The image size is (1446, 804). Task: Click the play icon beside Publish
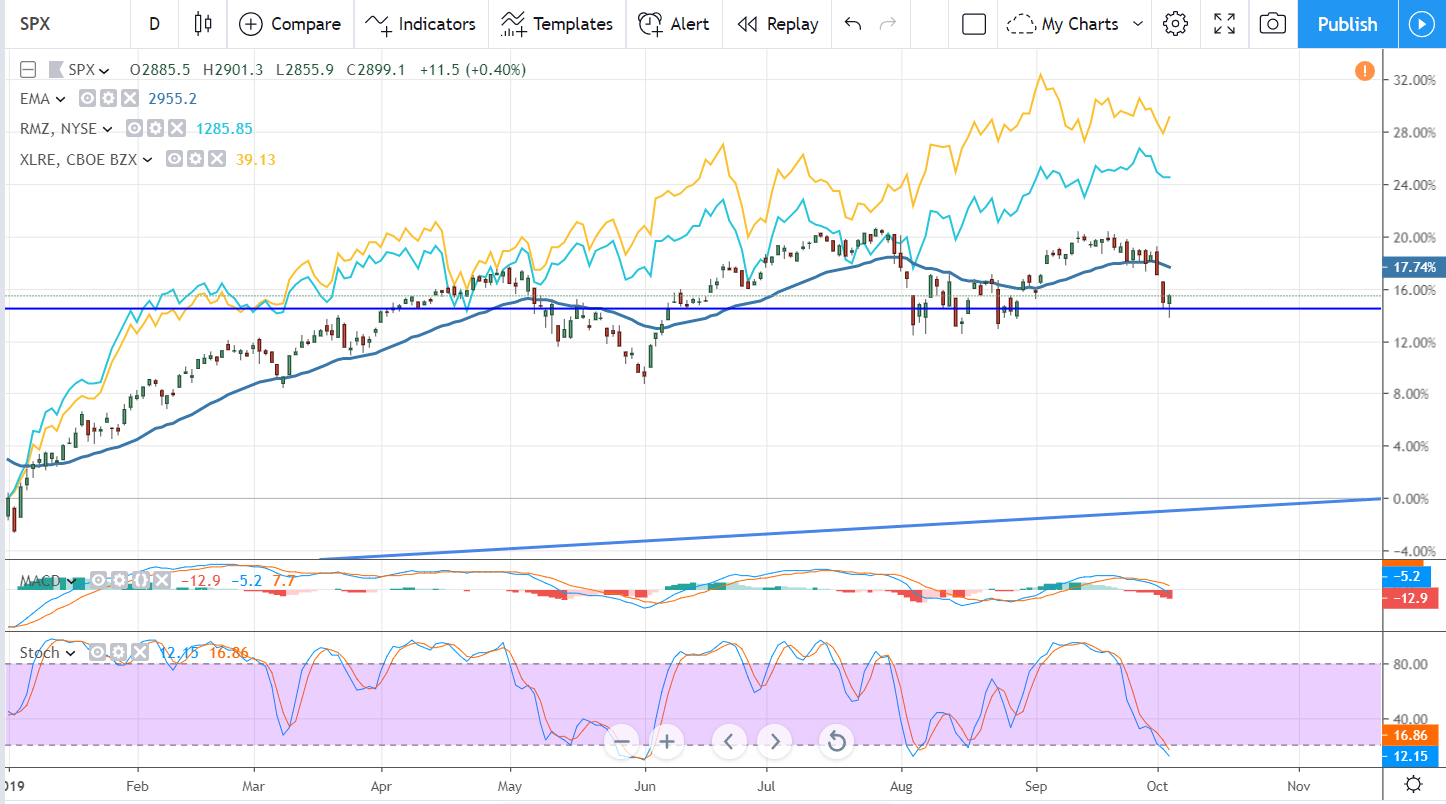click(x=1421, y=24)
